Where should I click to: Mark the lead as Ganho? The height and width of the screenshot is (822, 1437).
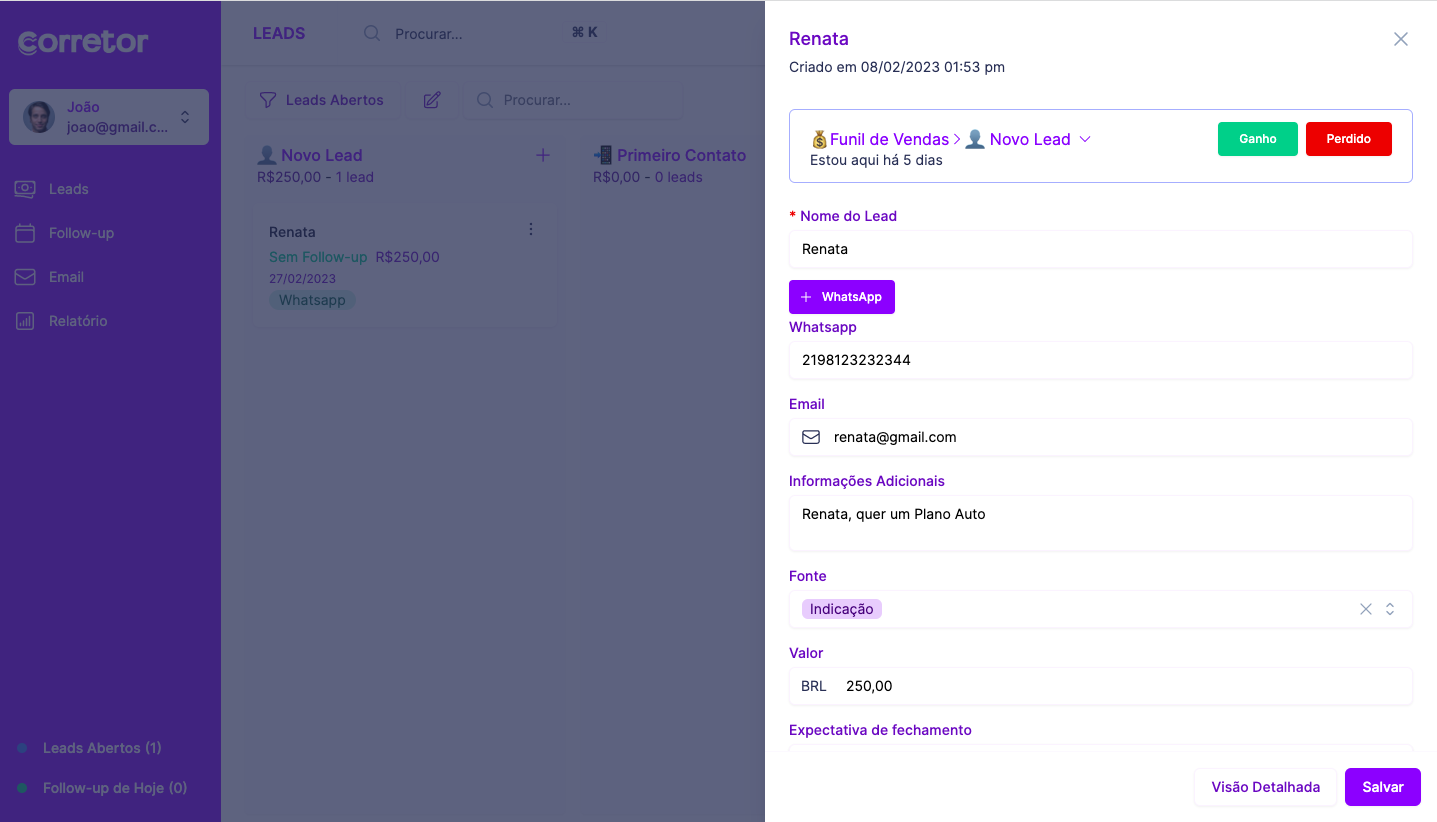[x=1257, y=139]
